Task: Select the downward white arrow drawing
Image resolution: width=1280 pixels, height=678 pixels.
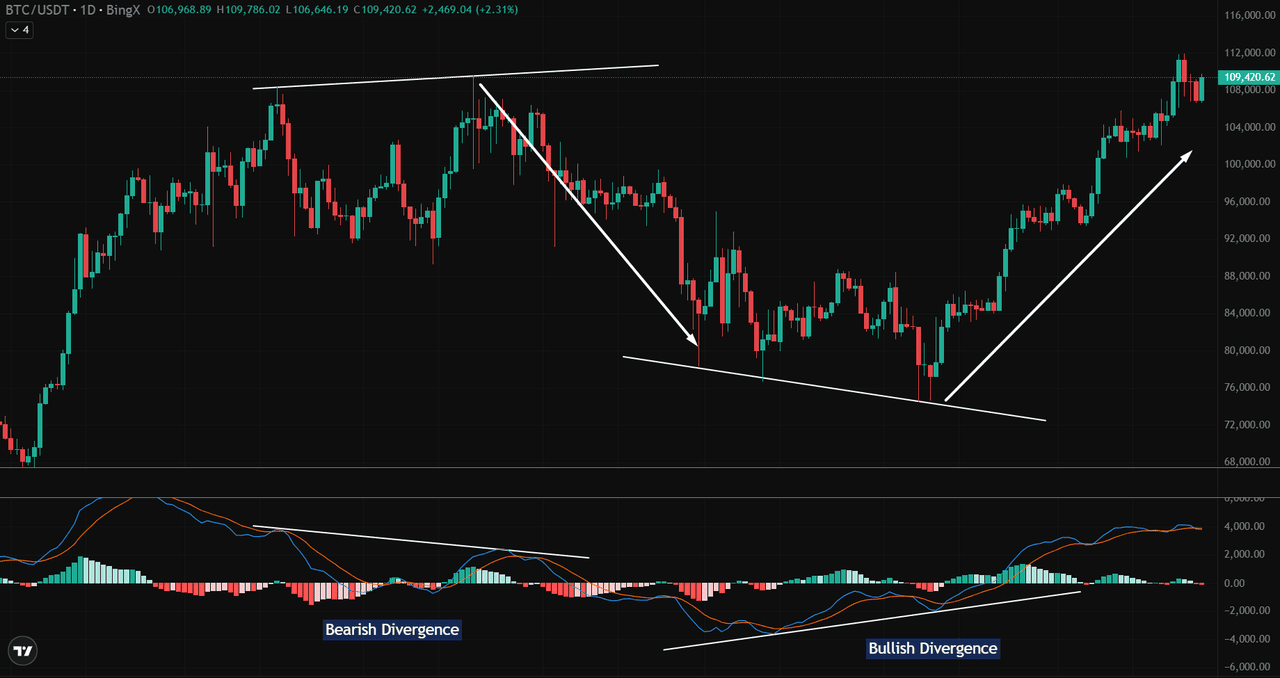Action: point(590,215)
